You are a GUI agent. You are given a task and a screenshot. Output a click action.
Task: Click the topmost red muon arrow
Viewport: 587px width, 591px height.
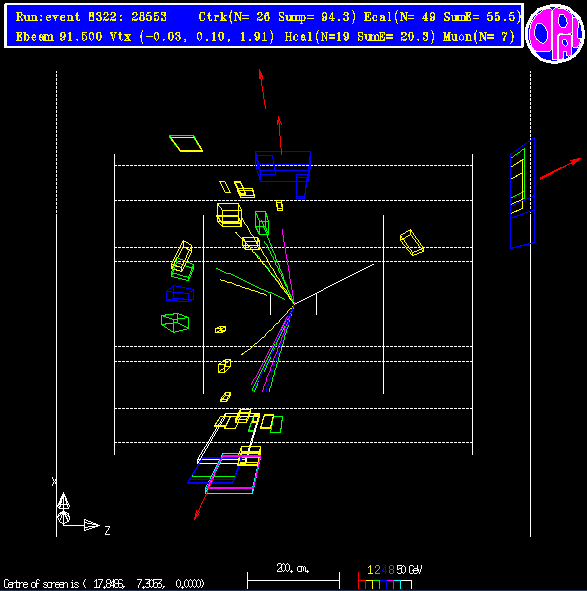[x=262, y=89]
